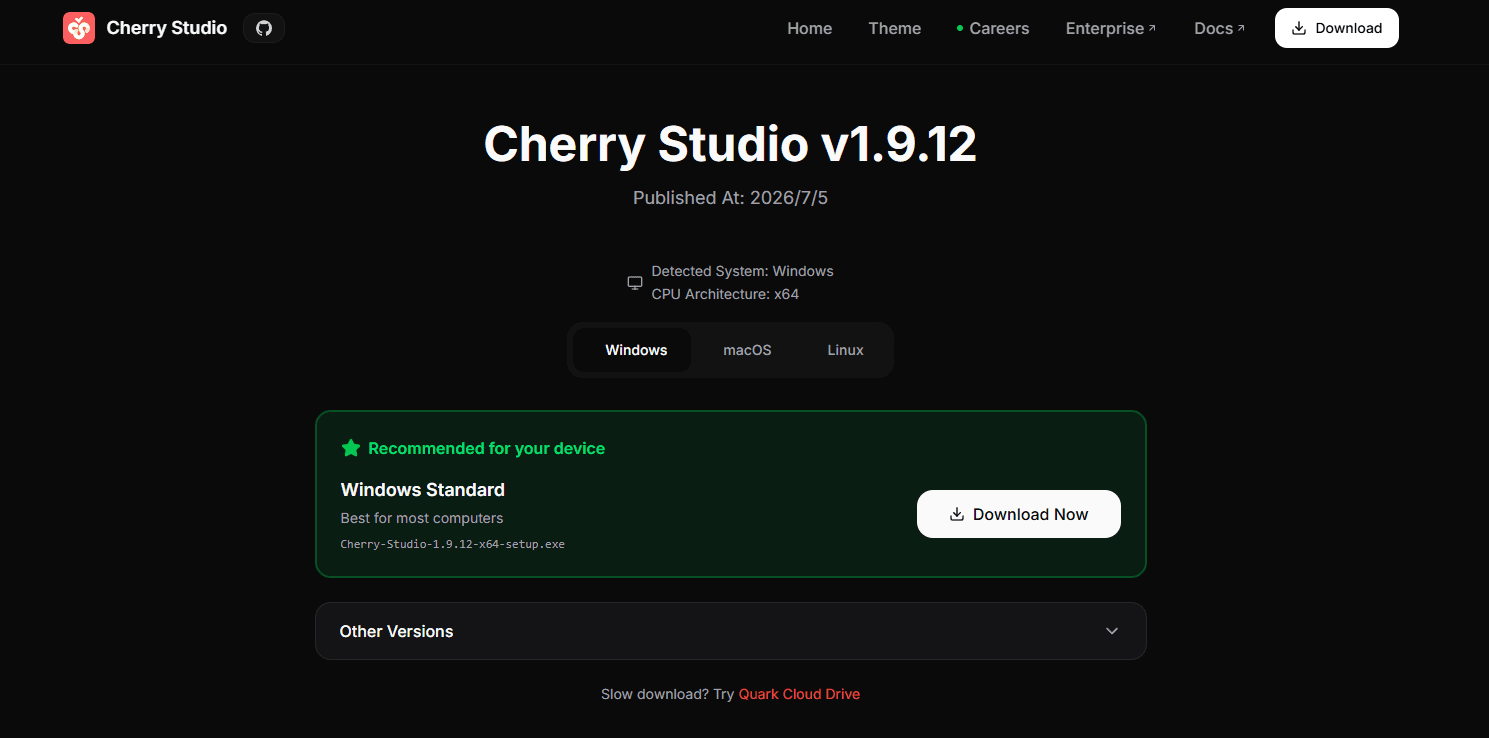This screenshot has width=1489, height=738.
Task: Click the Recommended for your device label
Action: click(x=486, y=448)
